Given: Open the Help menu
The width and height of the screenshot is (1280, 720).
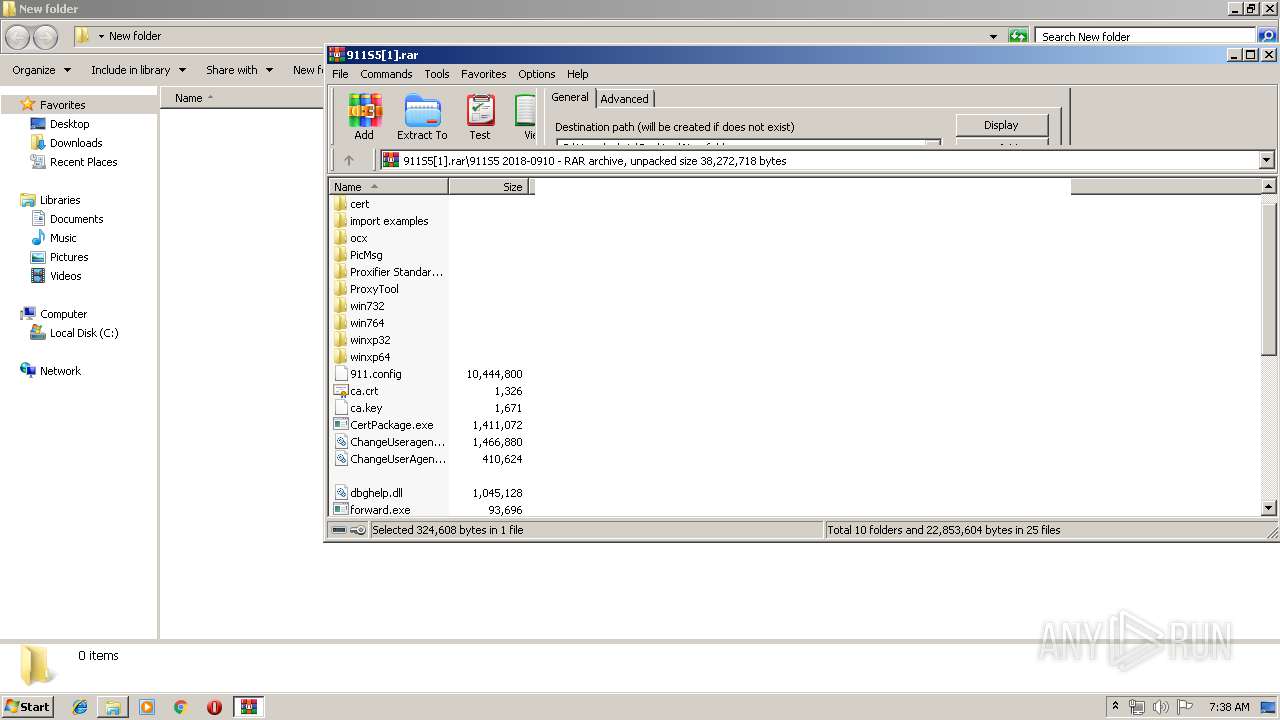Looking at the screenshot, I should (577, 74).
